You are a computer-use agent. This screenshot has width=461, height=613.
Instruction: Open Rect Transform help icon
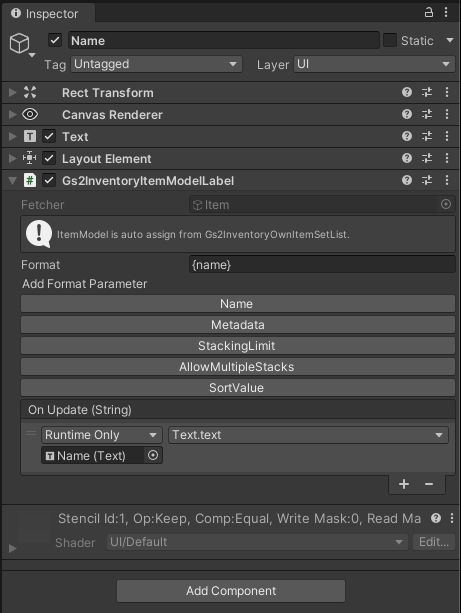tap(407, 92)
